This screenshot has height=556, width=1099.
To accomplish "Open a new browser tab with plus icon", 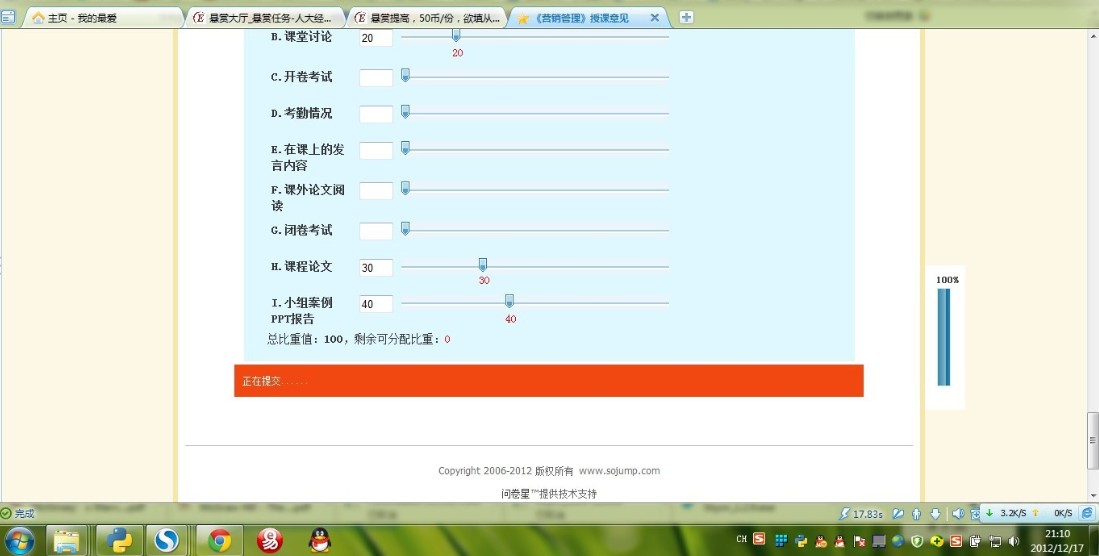I will coord(686,17).
